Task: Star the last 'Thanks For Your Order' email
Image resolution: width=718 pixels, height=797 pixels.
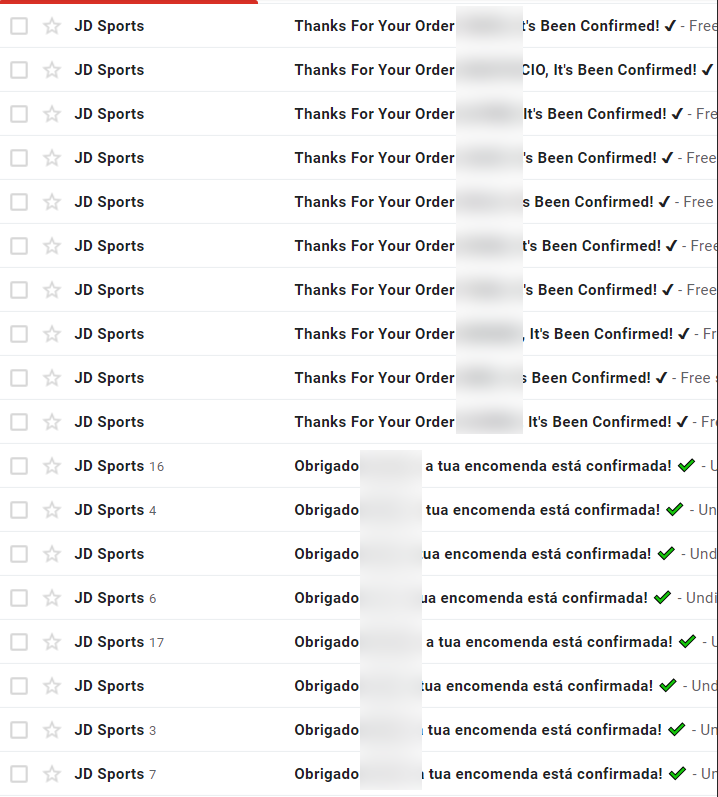Action: tap(52, 422)
